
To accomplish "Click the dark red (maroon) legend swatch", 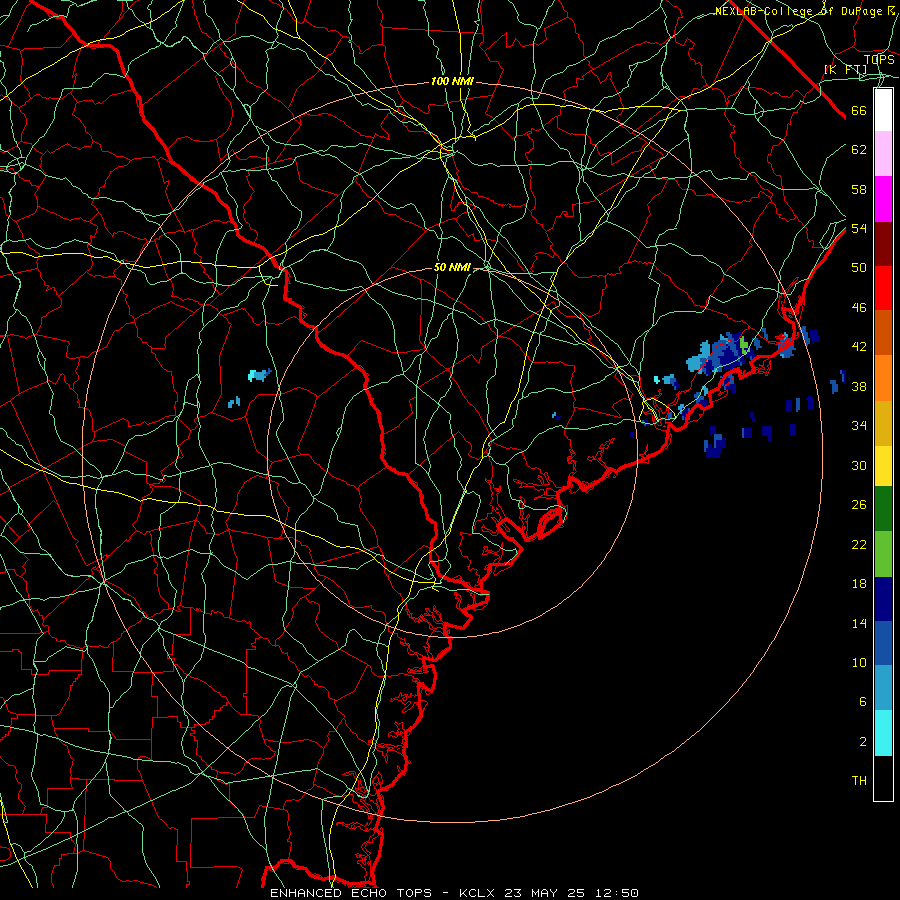I will pyautogui.click(x=883, y=243).
